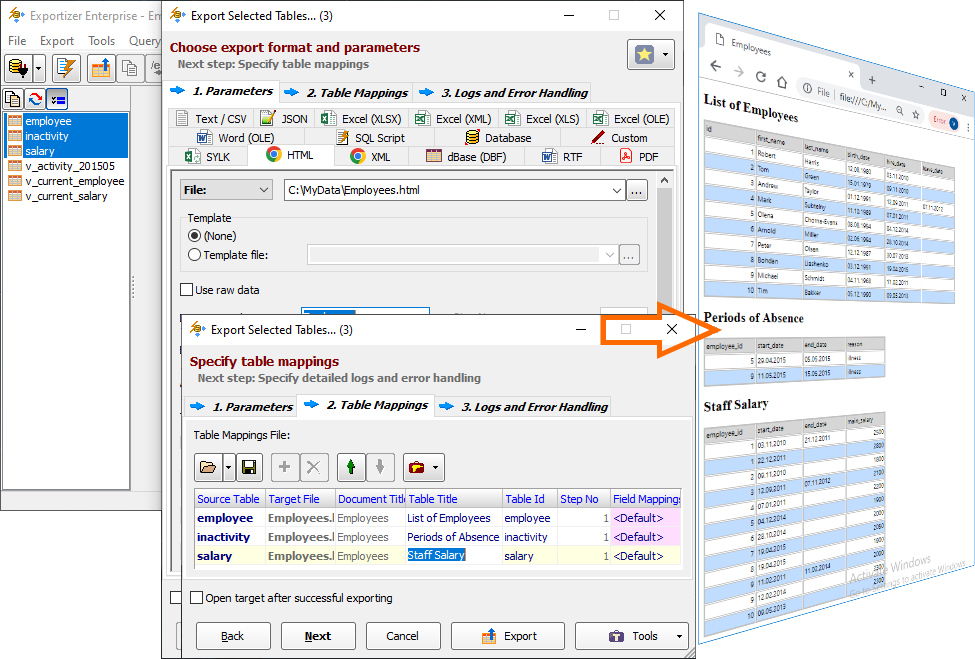This screenshot has width=975, height=659.
Task: Choose RTF export format
Action: 562,157
